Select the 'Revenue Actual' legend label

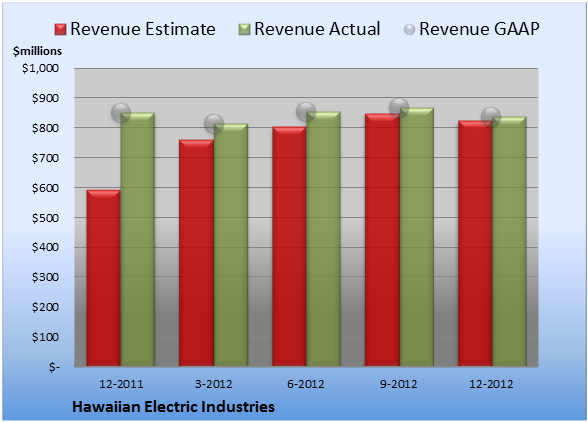[317, 29]
